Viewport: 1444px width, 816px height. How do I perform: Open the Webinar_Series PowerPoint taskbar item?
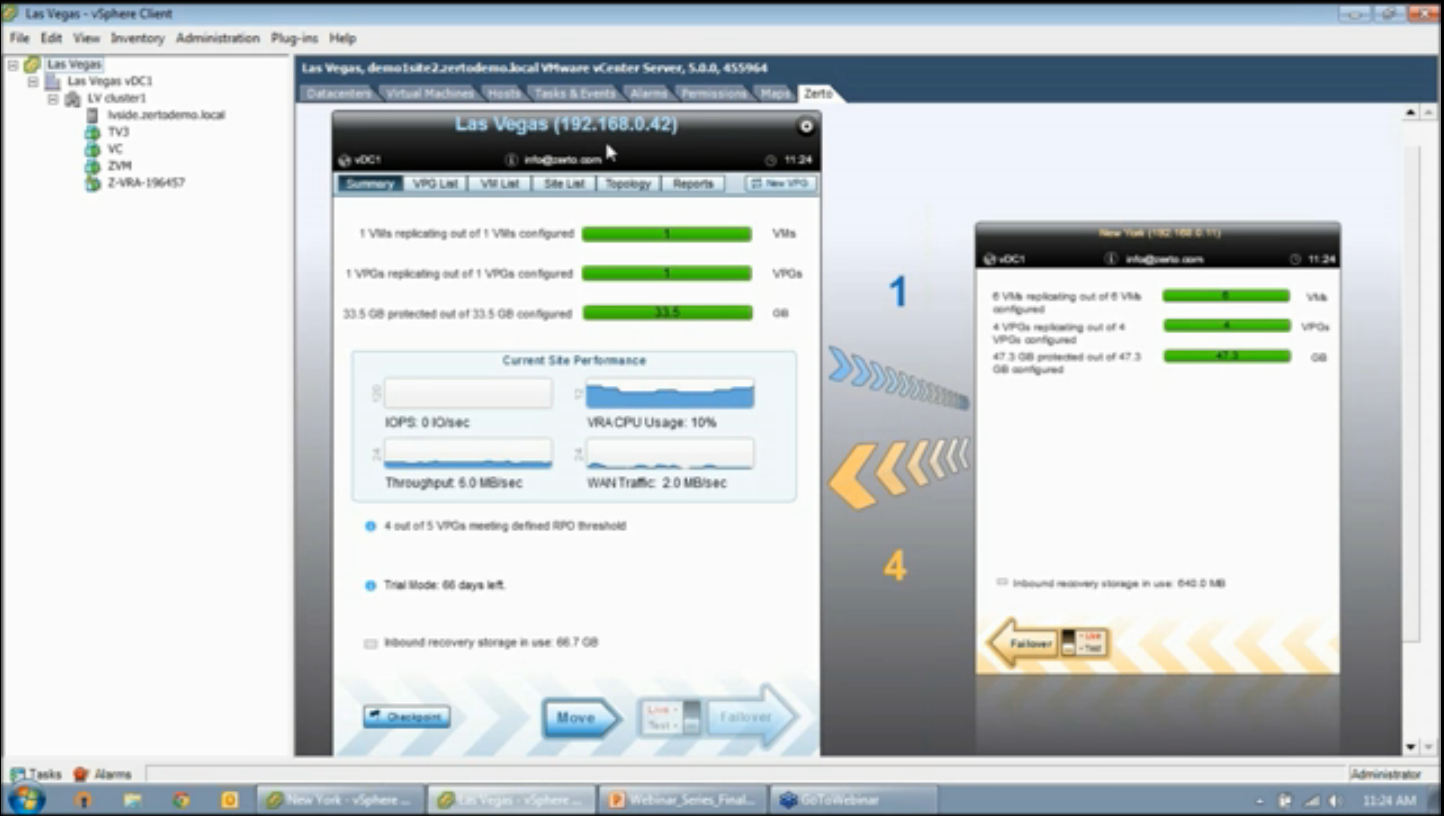[683, 800]
